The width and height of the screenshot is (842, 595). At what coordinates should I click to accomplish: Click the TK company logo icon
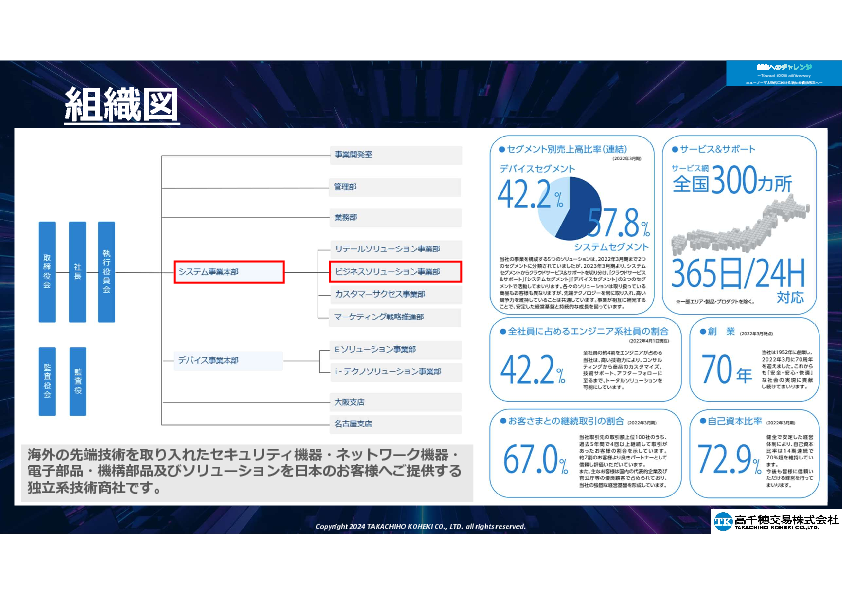coord(722,521)
